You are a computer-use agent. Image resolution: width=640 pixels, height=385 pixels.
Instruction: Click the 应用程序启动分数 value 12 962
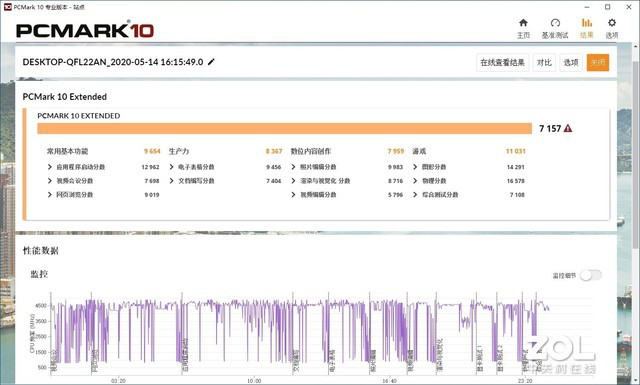coord(150,167)
